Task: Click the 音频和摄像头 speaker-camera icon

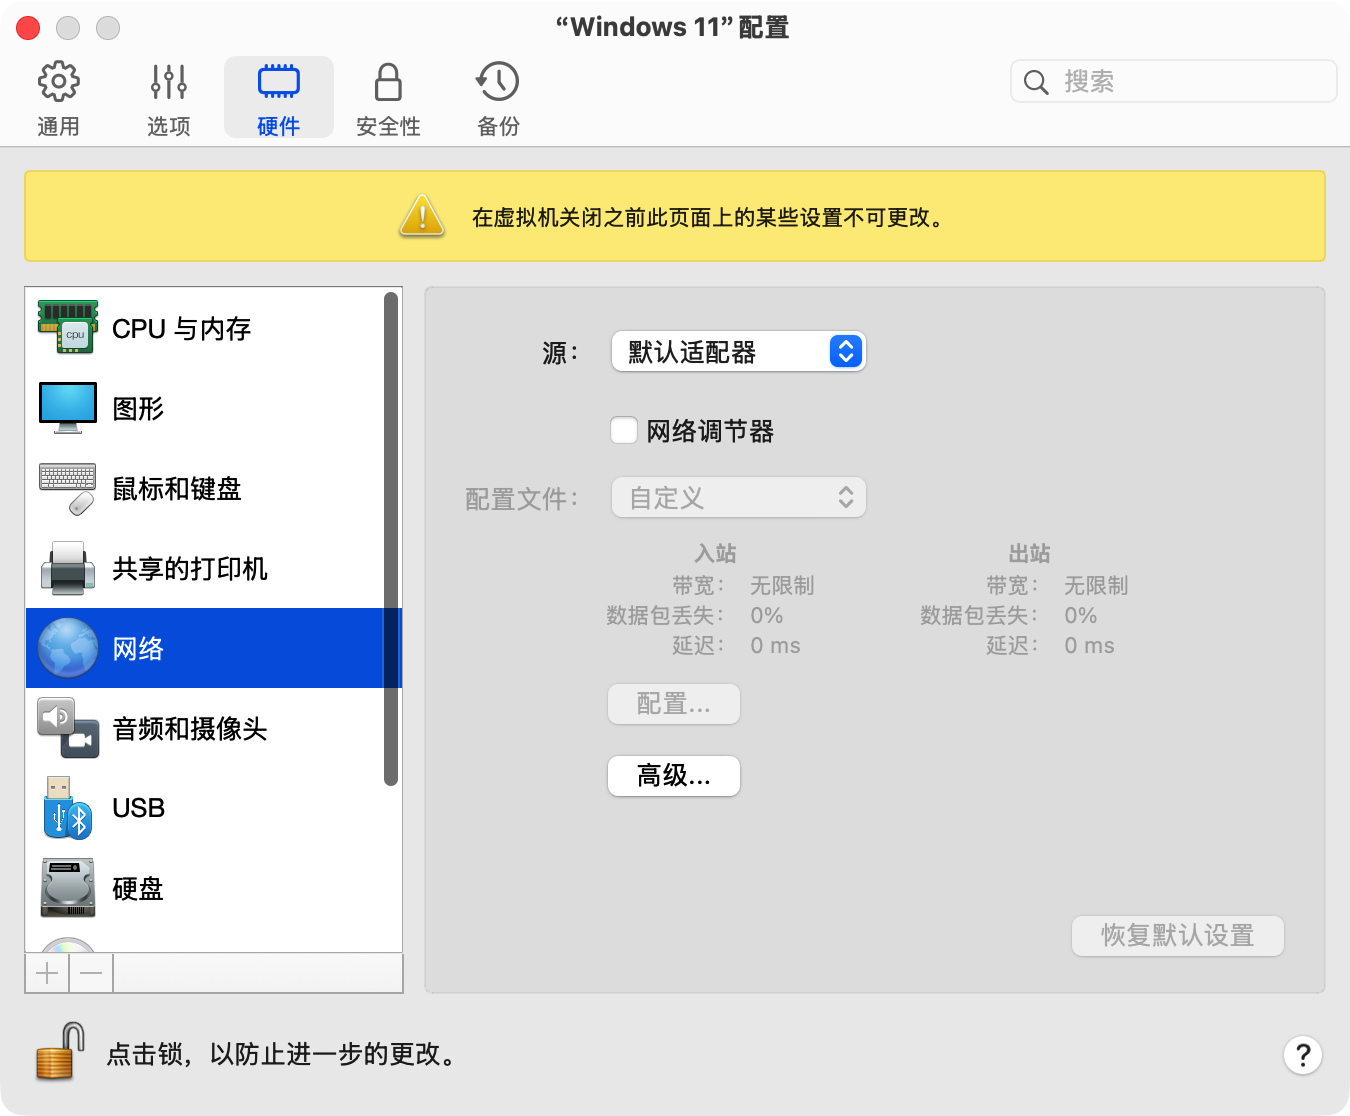Action: (68, 728)
